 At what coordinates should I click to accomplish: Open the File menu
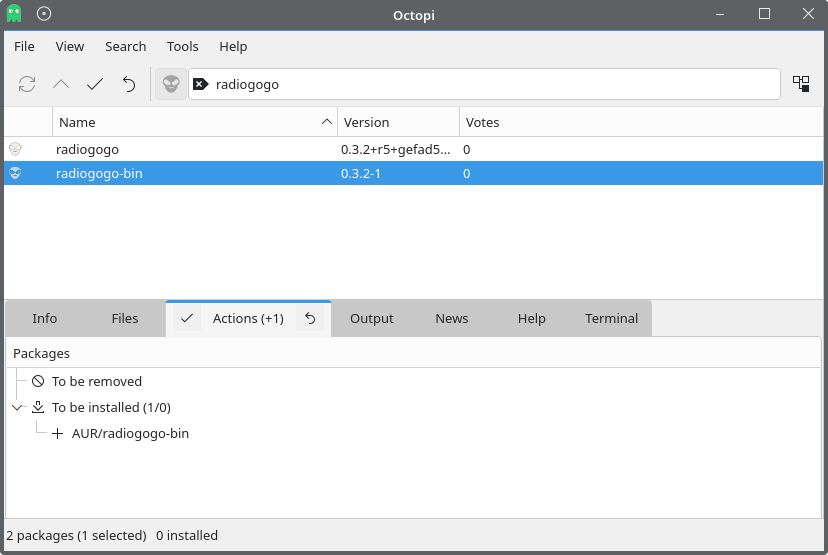click(24, 46)
